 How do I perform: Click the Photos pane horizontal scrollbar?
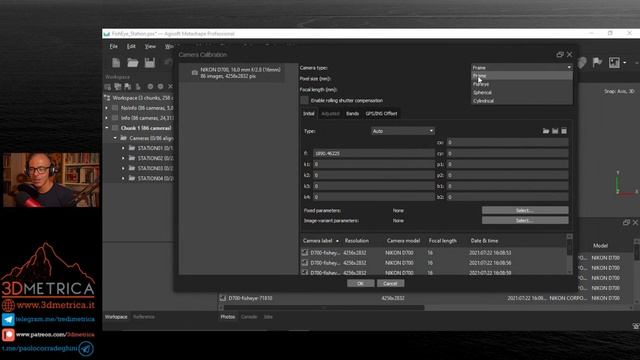pyautogui.click(x=325, y=307)
